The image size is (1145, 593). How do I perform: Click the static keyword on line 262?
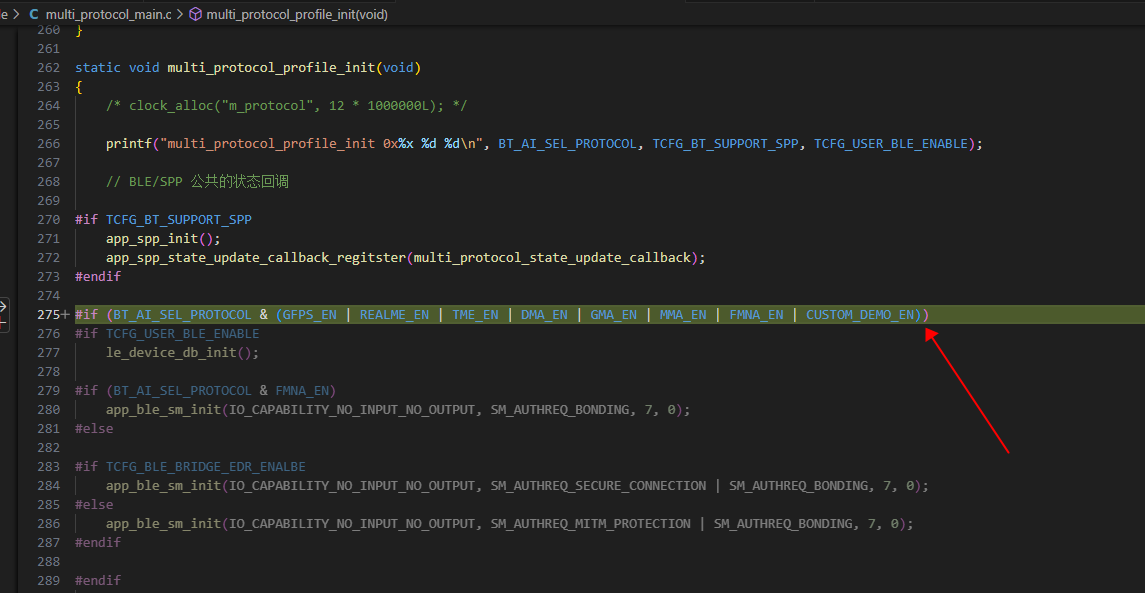(98, 68)
